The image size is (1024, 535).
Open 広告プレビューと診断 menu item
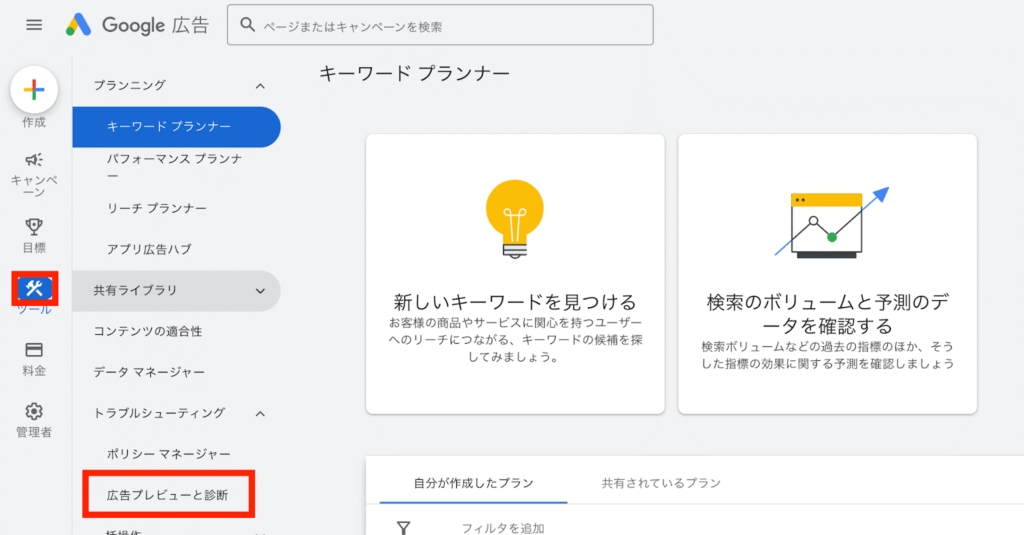pyautogui.click(x=168, y=494)
